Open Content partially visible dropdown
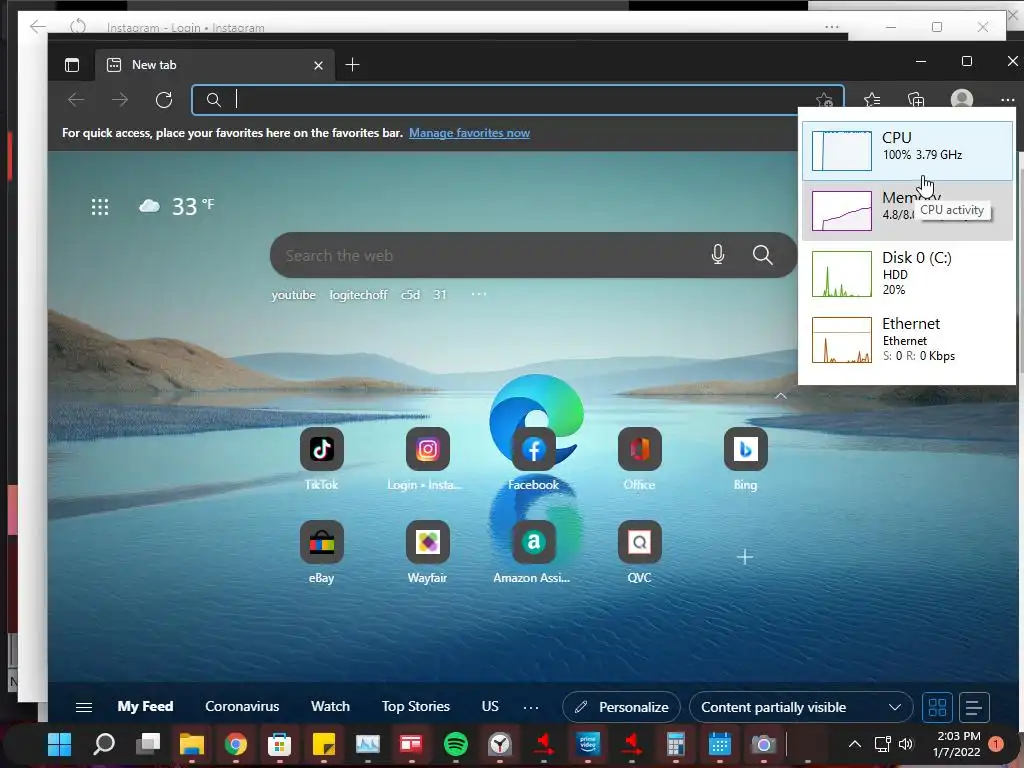The height and width of the screenshot is (768, 1024). point(801,707)
